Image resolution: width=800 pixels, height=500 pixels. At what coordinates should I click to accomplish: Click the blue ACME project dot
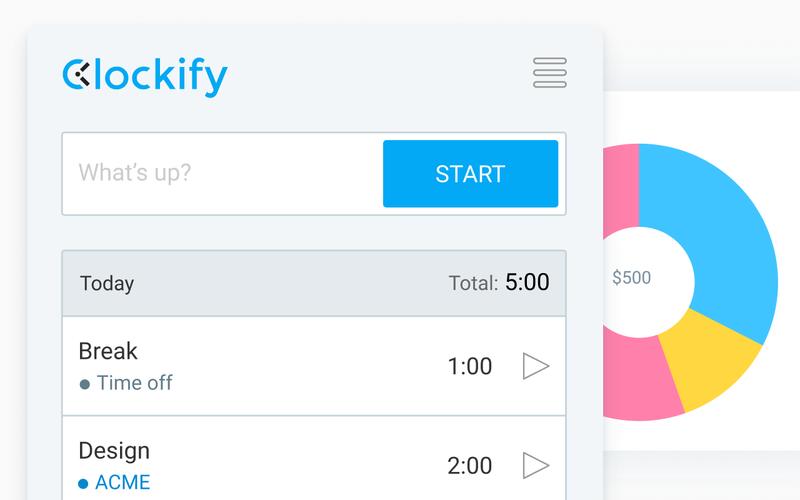[x=83, y=484]
